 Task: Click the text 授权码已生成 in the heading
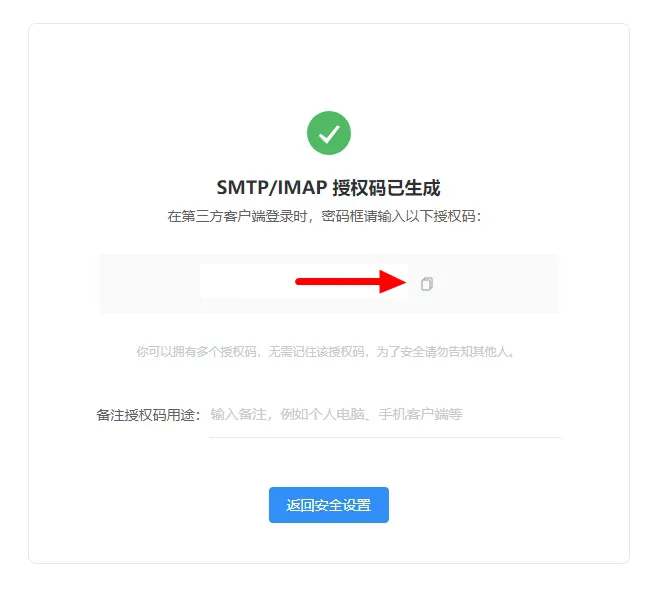tap(386, 188)
